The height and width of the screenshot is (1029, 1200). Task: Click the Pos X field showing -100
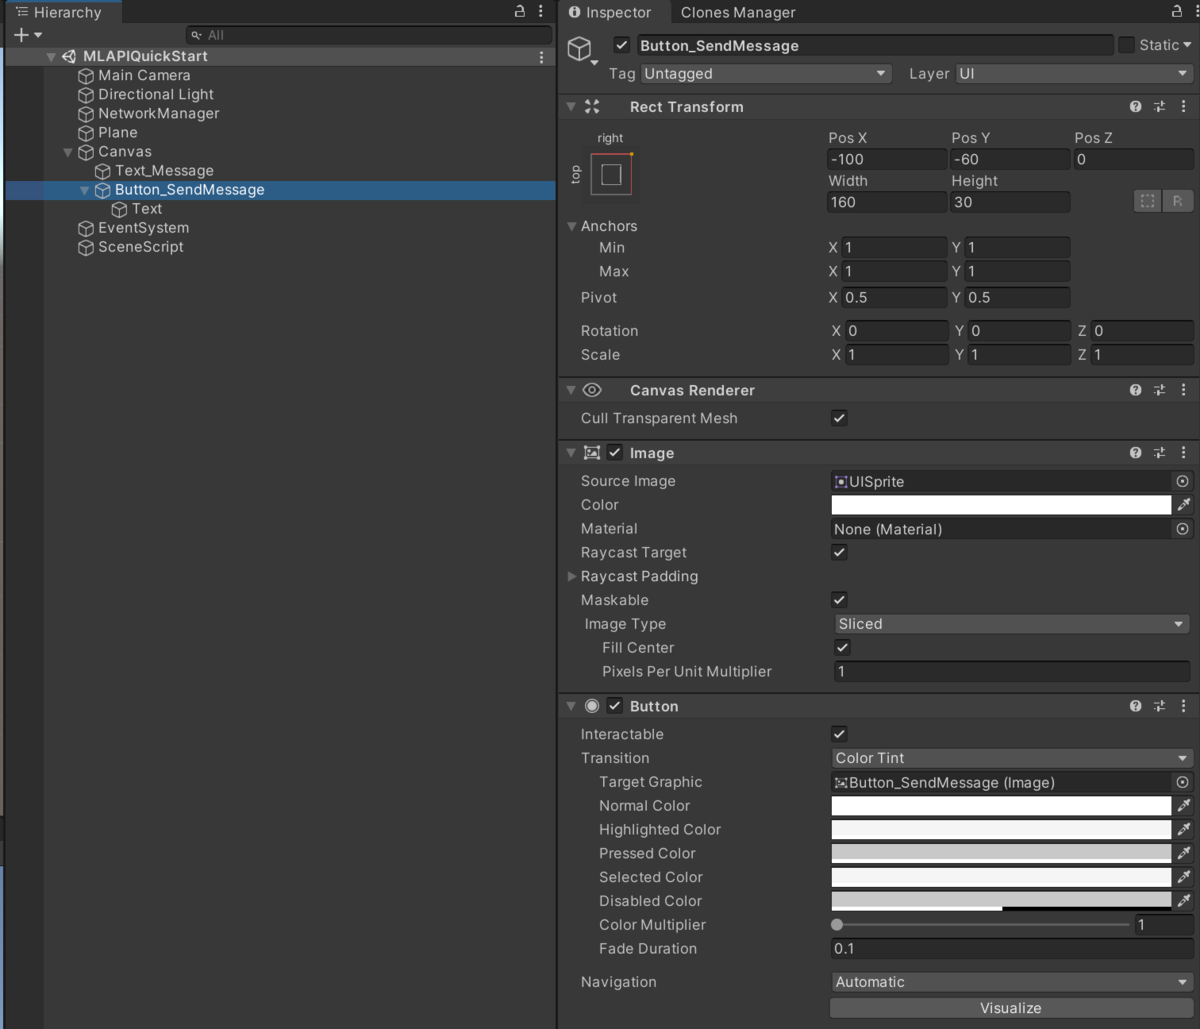pos(887,159)
